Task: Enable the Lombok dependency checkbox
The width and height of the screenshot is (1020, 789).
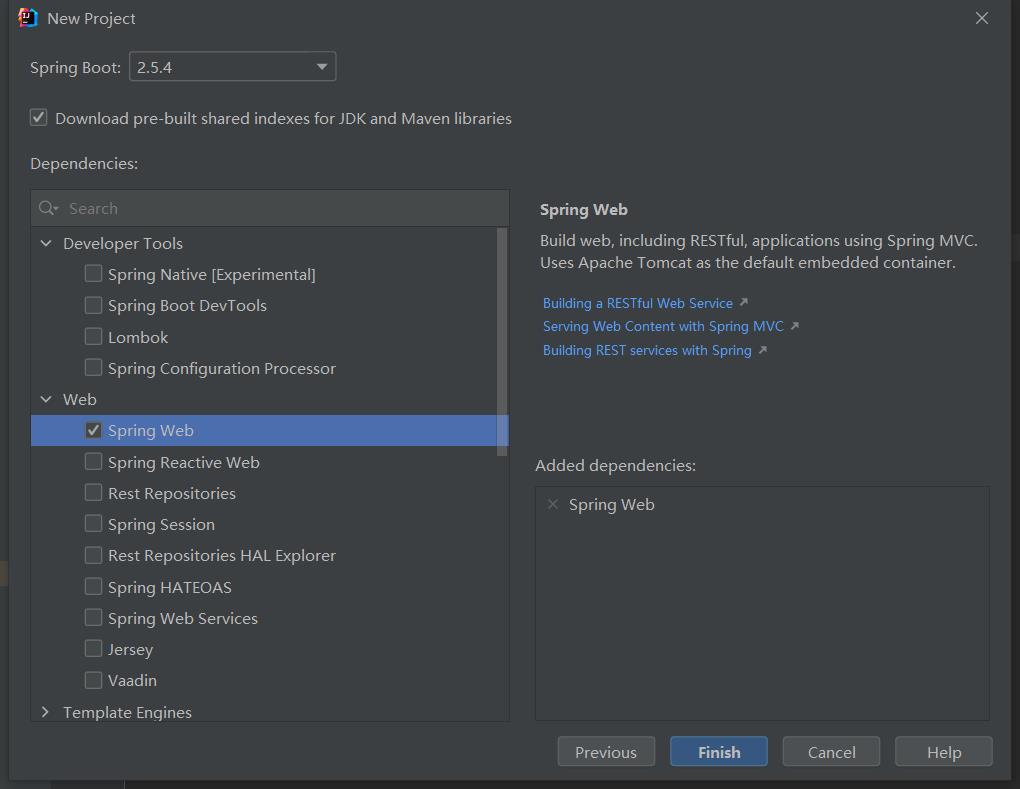Action: (x=93, y=336)
